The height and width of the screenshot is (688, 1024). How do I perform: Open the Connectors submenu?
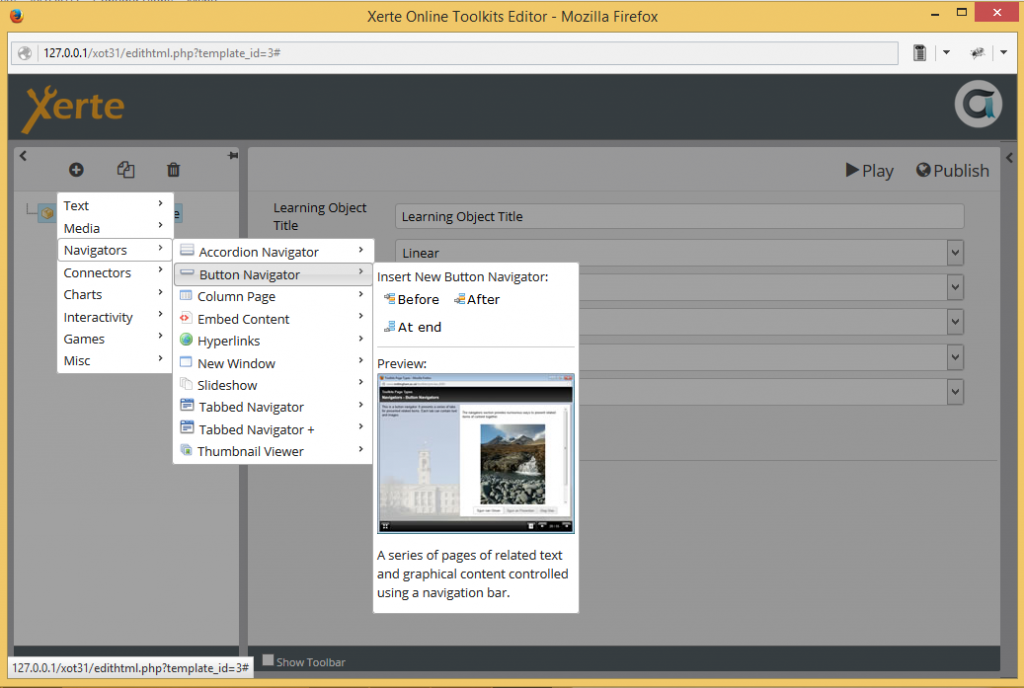(x=114, y=272)
